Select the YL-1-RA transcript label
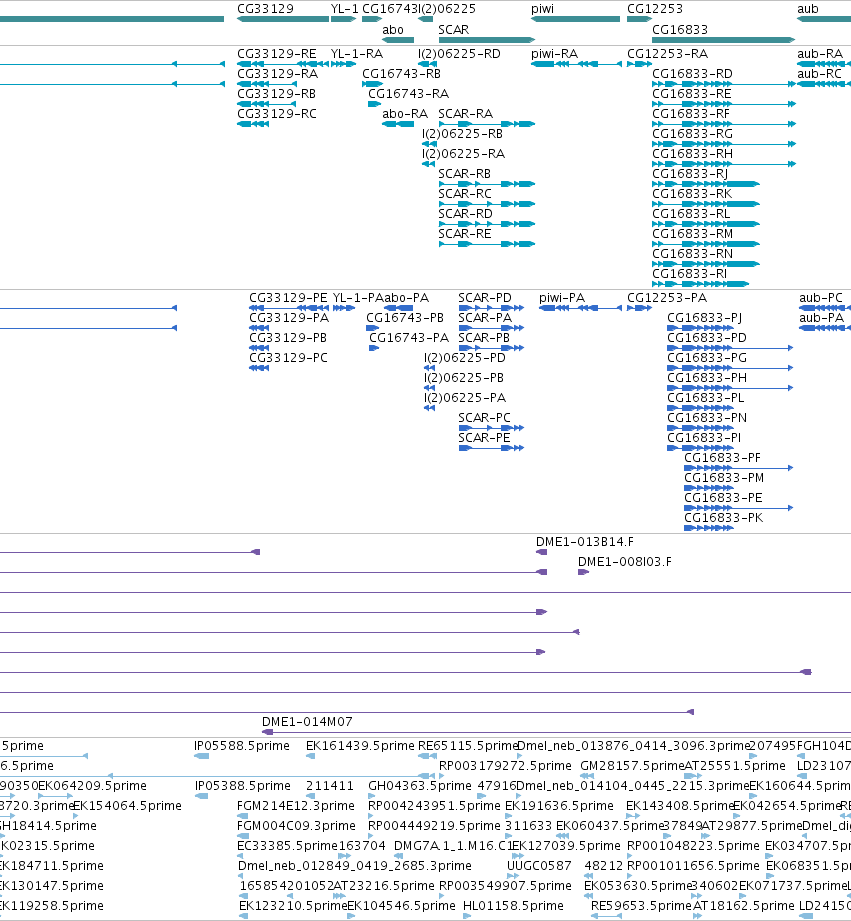Viewport: 851px width, 921px height. [x=356, y=54]
